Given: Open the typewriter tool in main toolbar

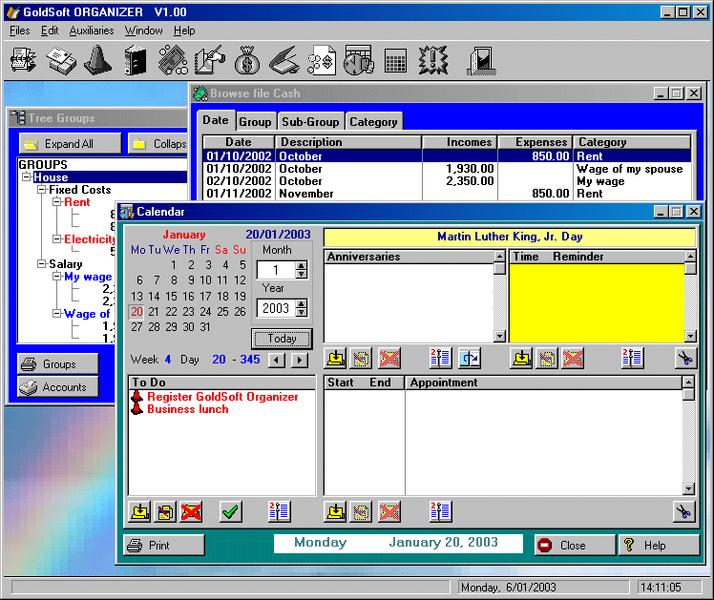Looking at the screenshot, I should (23, 61).
